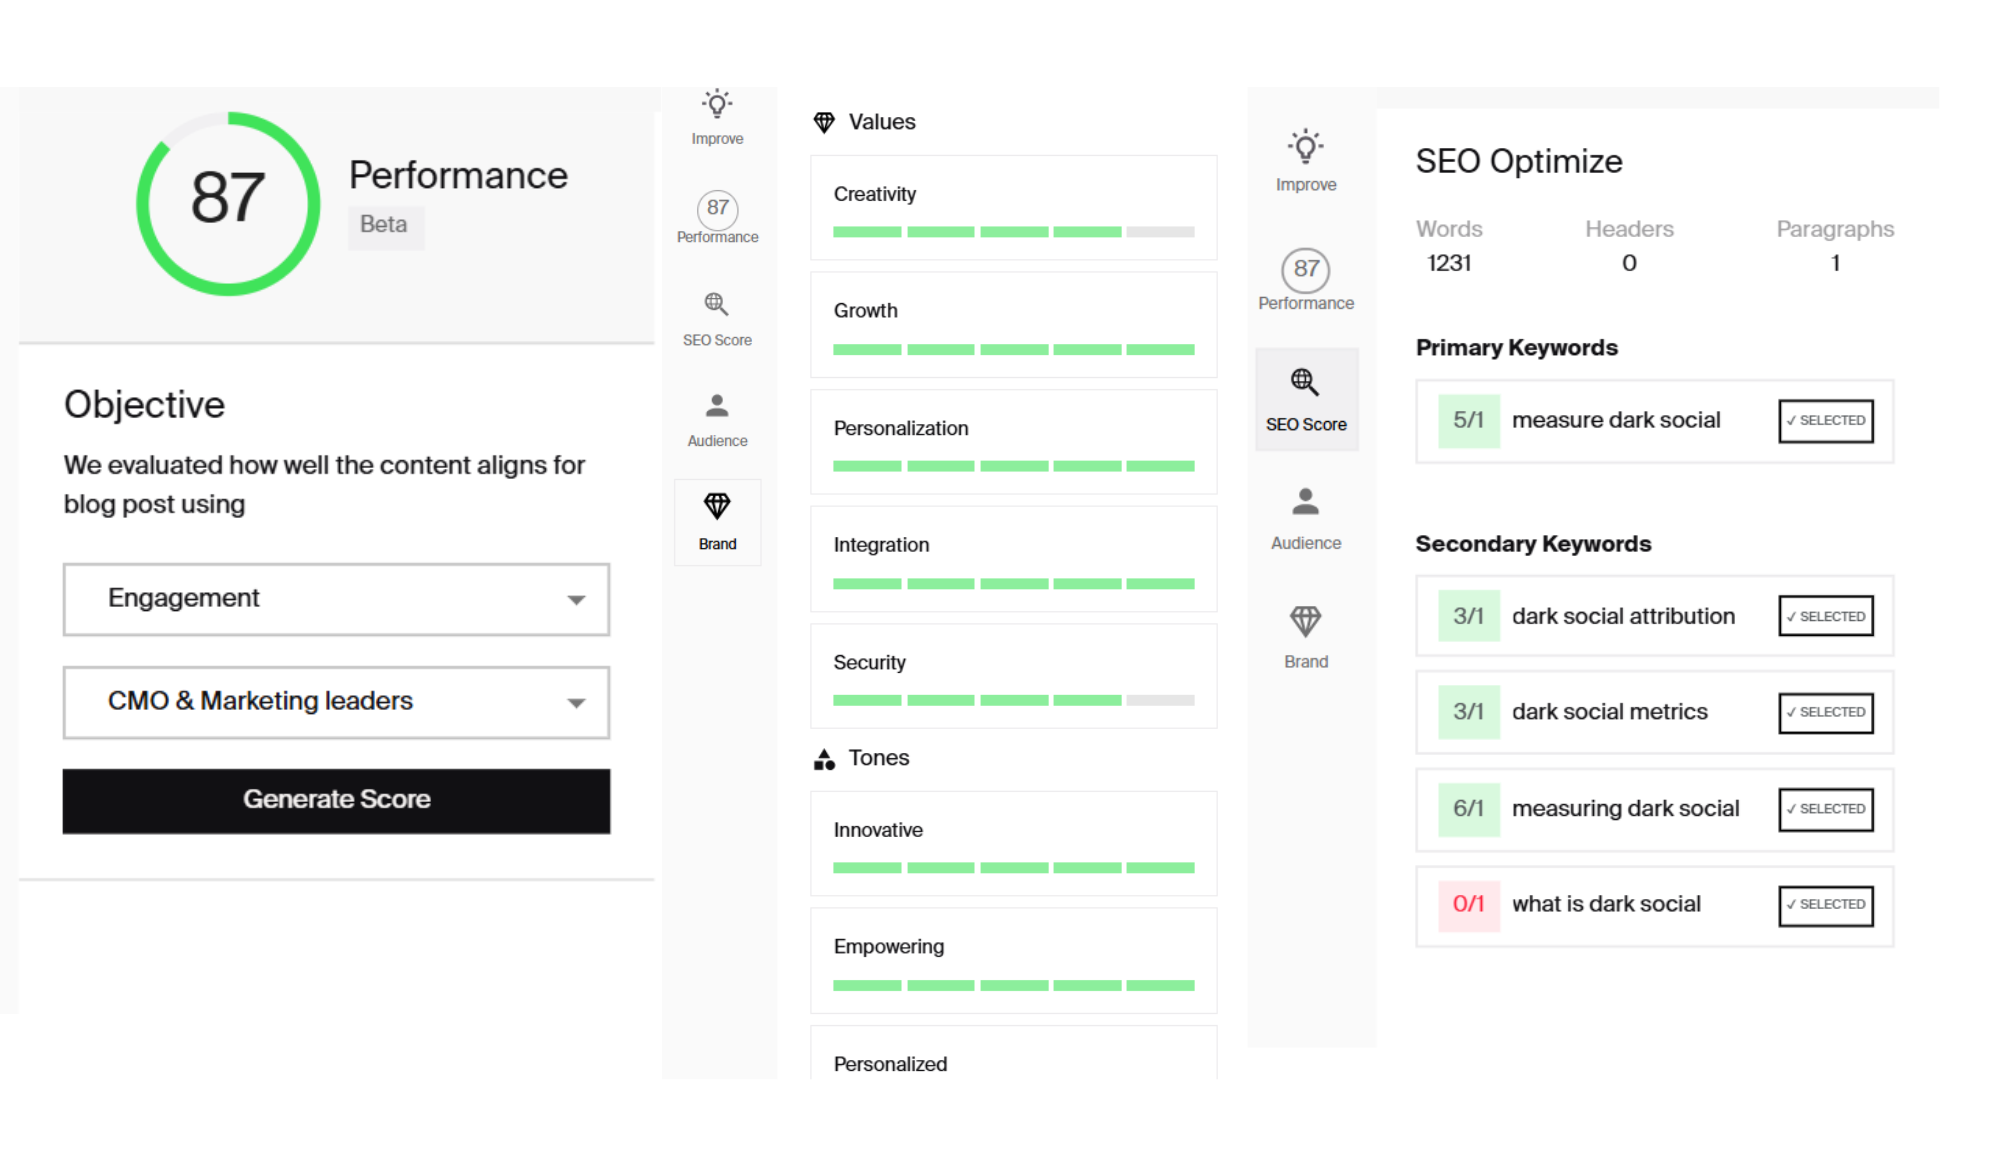Click the Improve lightbulb icon in right sidebar
The image size is (2000, 1156).
tap(1305, 148)
